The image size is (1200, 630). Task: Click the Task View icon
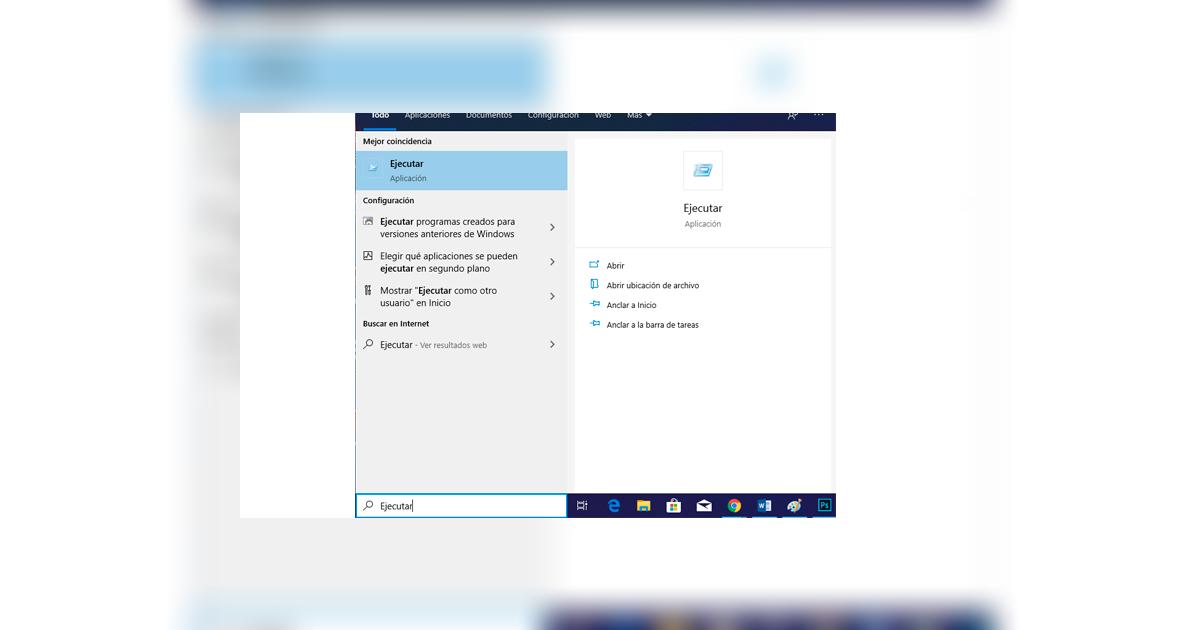582,506
